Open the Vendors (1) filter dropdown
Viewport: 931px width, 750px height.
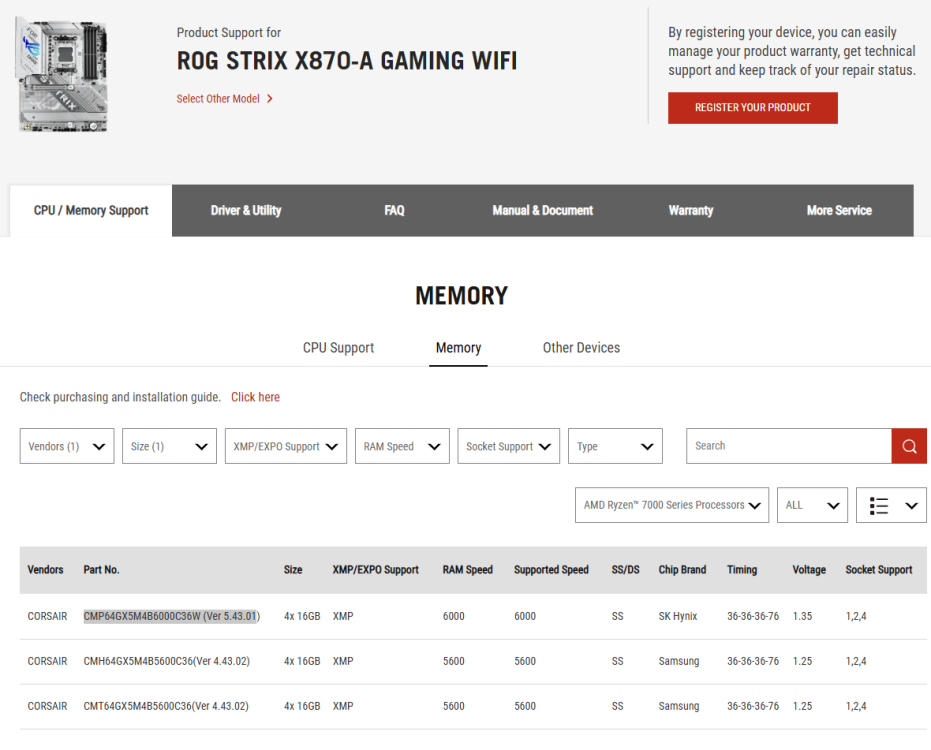67,446
